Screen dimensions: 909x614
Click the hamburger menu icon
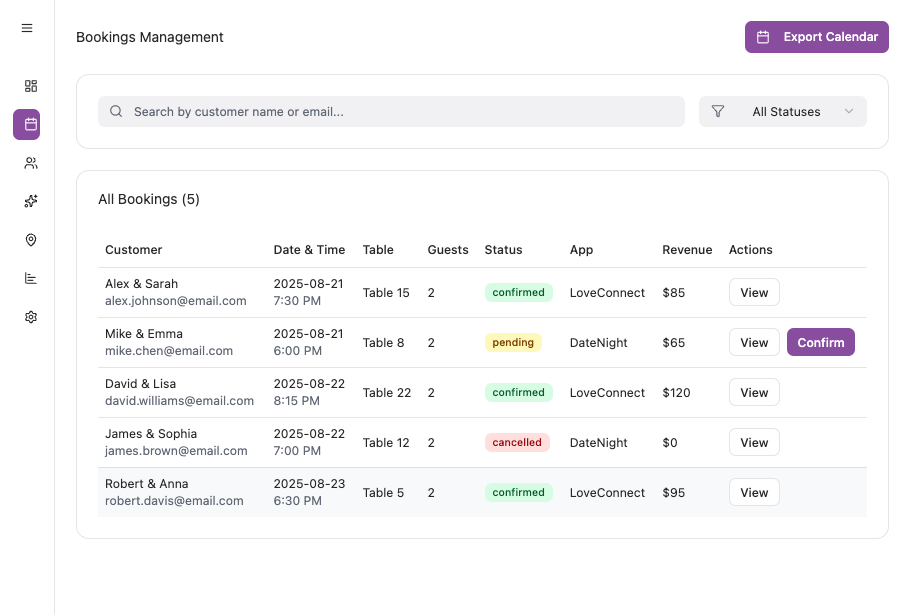click(27, 28)
